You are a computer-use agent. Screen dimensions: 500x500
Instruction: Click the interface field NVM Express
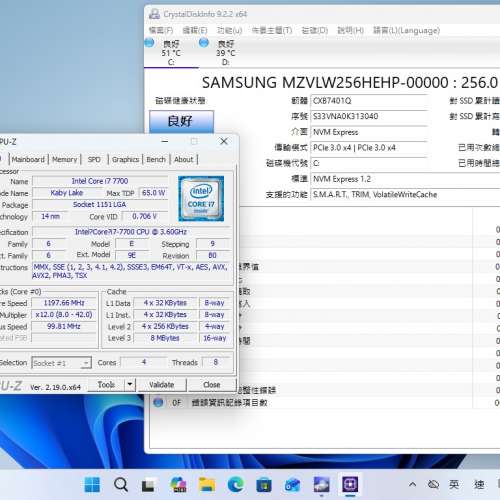point(369,132)
